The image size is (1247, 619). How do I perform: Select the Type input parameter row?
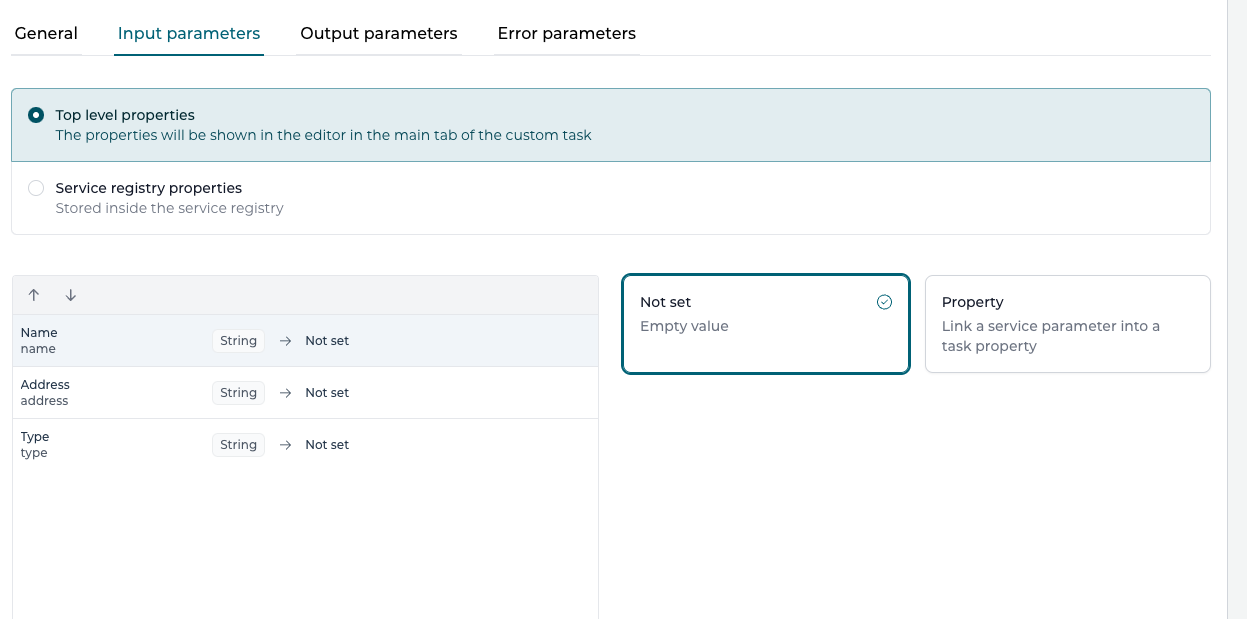click(120, 444)
